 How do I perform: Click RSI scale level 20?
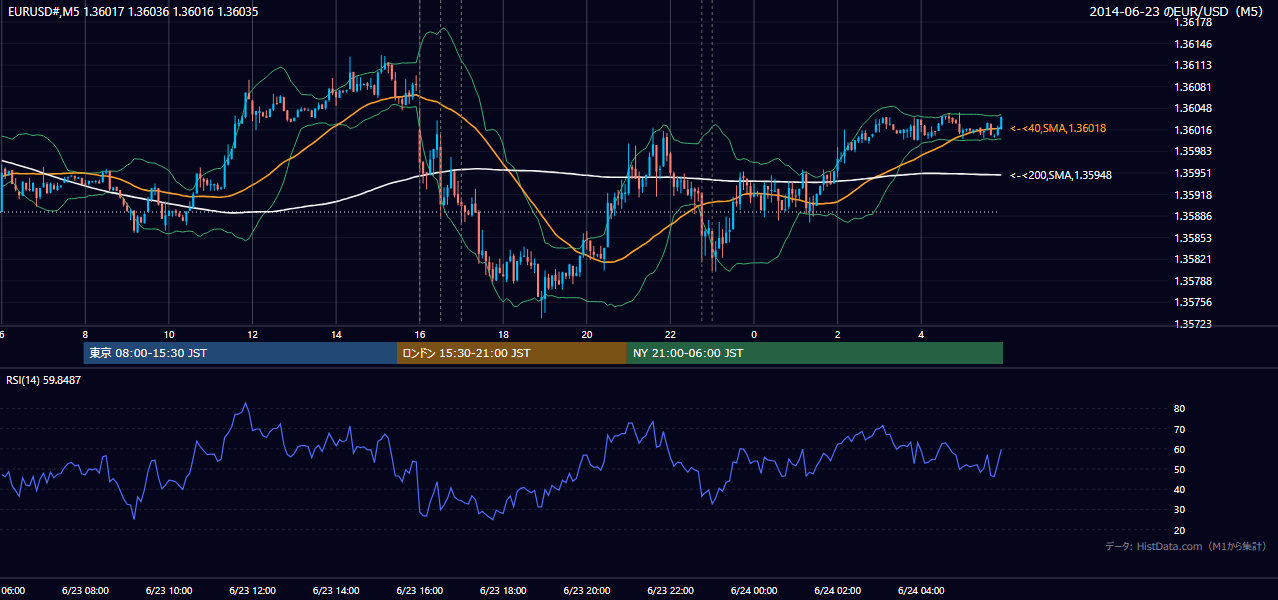click(1180, 530)
